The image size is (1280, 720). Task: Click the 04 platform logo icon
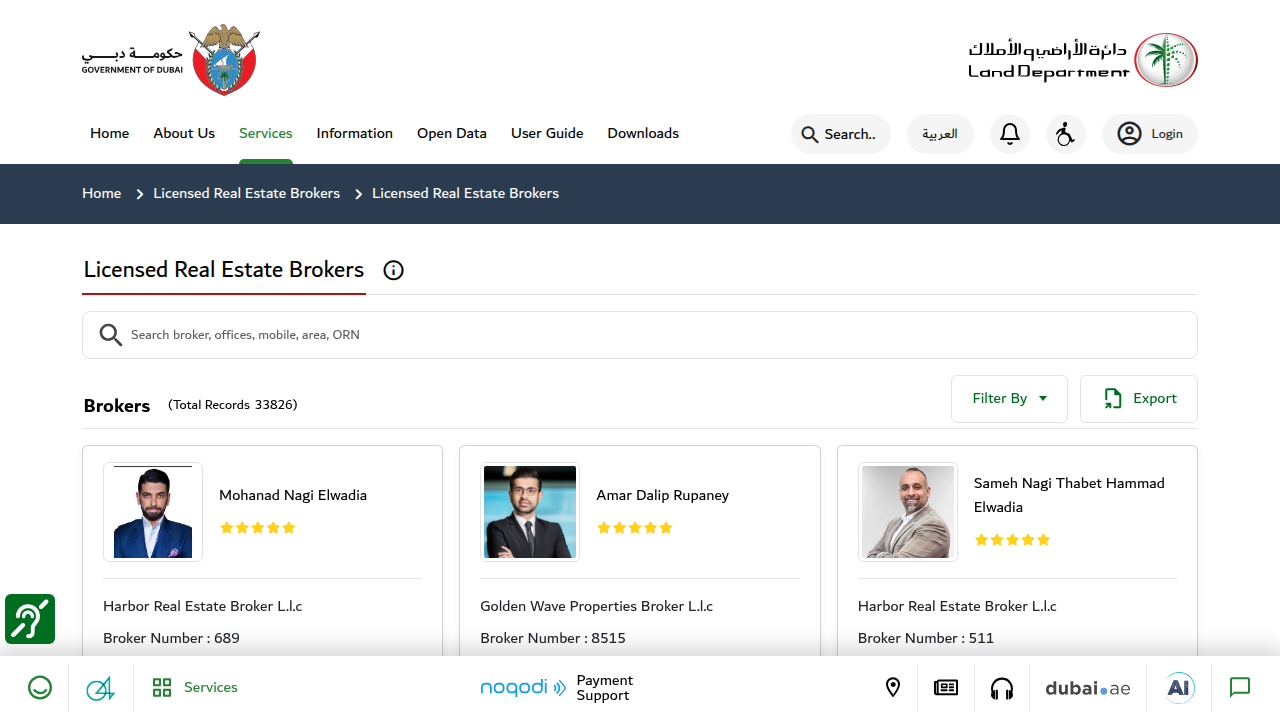[x=100, y=688]
